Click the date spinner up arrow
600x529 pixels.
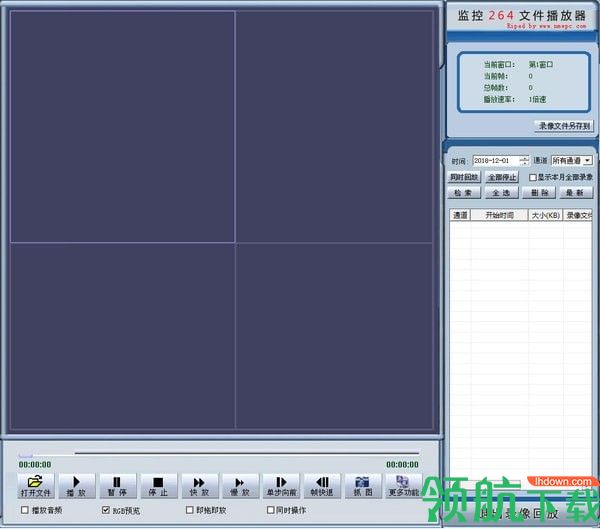click(x=524, y=158)
